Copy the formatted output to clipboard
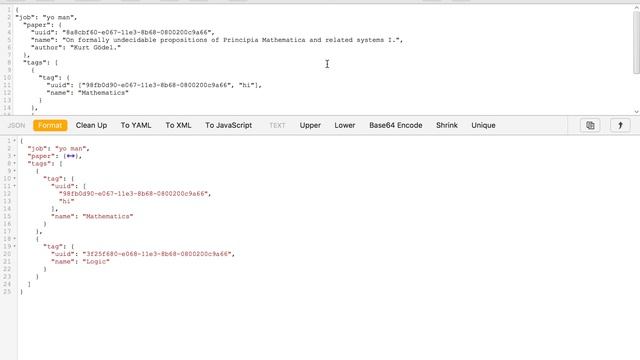640x360 pixels. 590,125
